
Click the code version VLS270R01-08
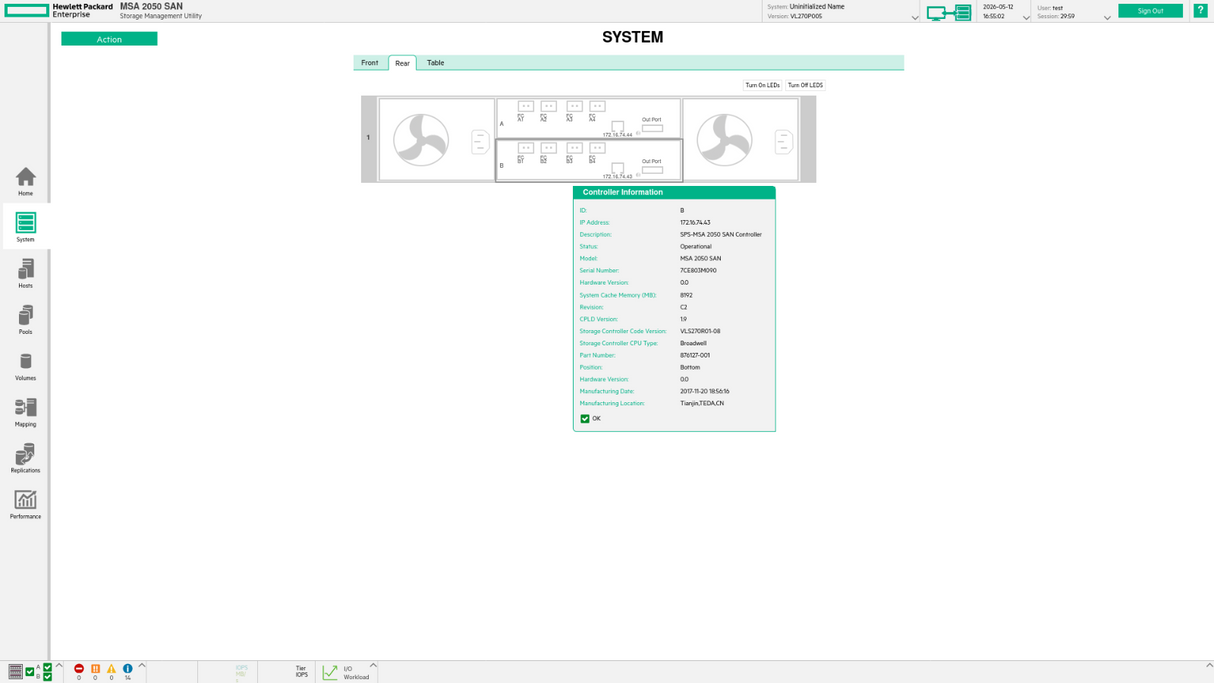tap(700, 331)
